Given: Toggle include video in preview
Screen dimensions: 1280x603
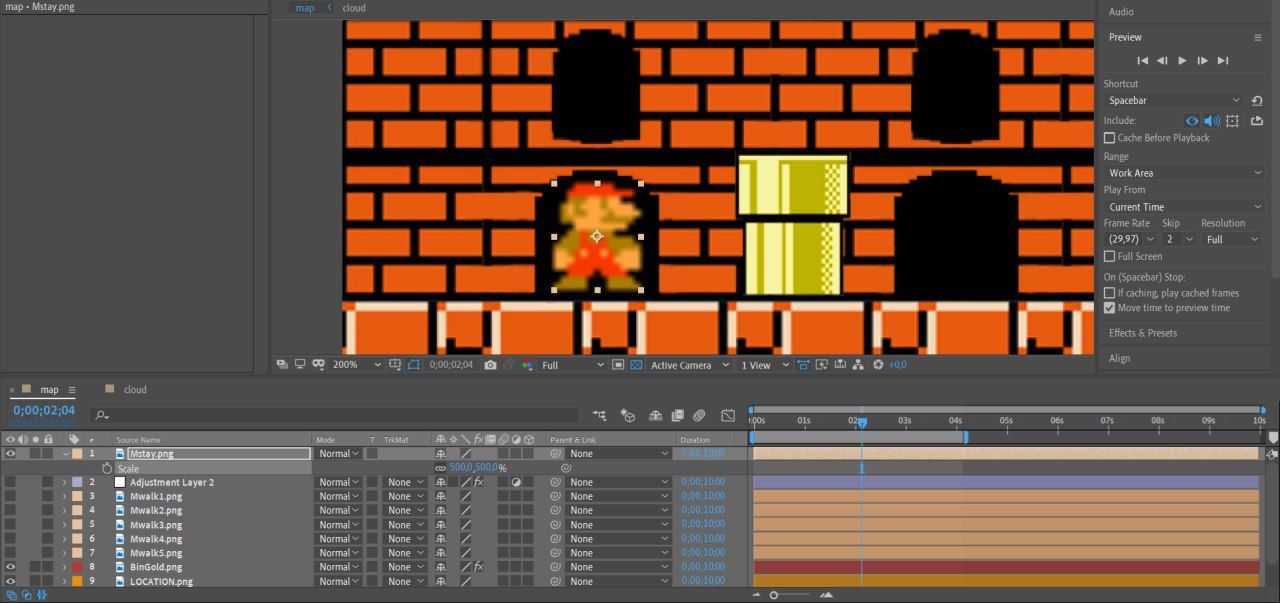Looking at the screenshot, I should click(1192, 121).
